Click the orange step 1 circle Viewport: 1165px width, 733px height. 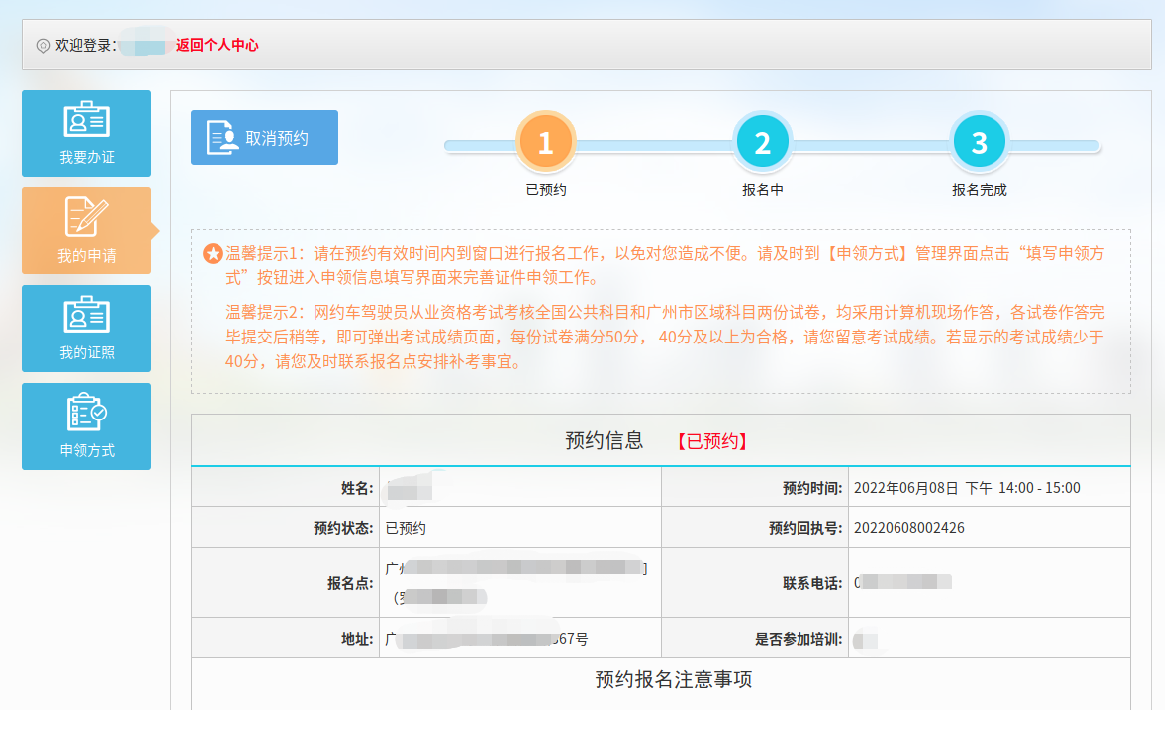(x=545, y=143)
